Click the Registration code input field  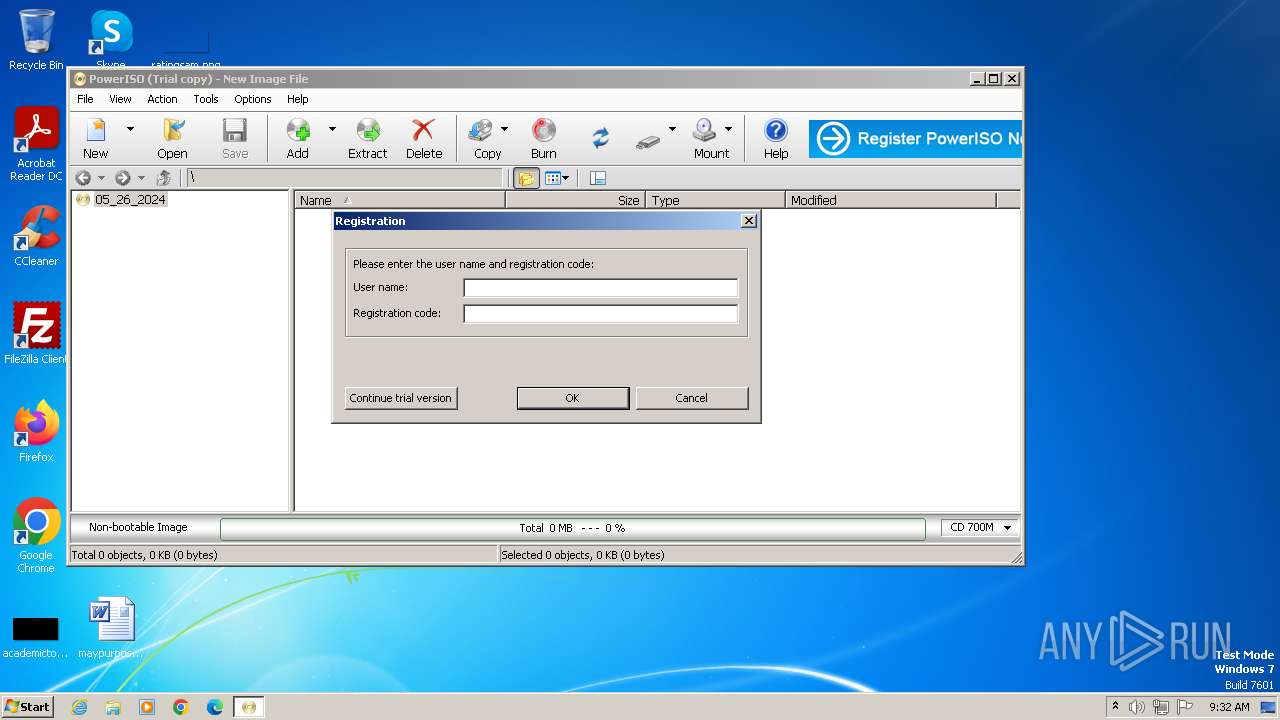(x=601, y=314)
